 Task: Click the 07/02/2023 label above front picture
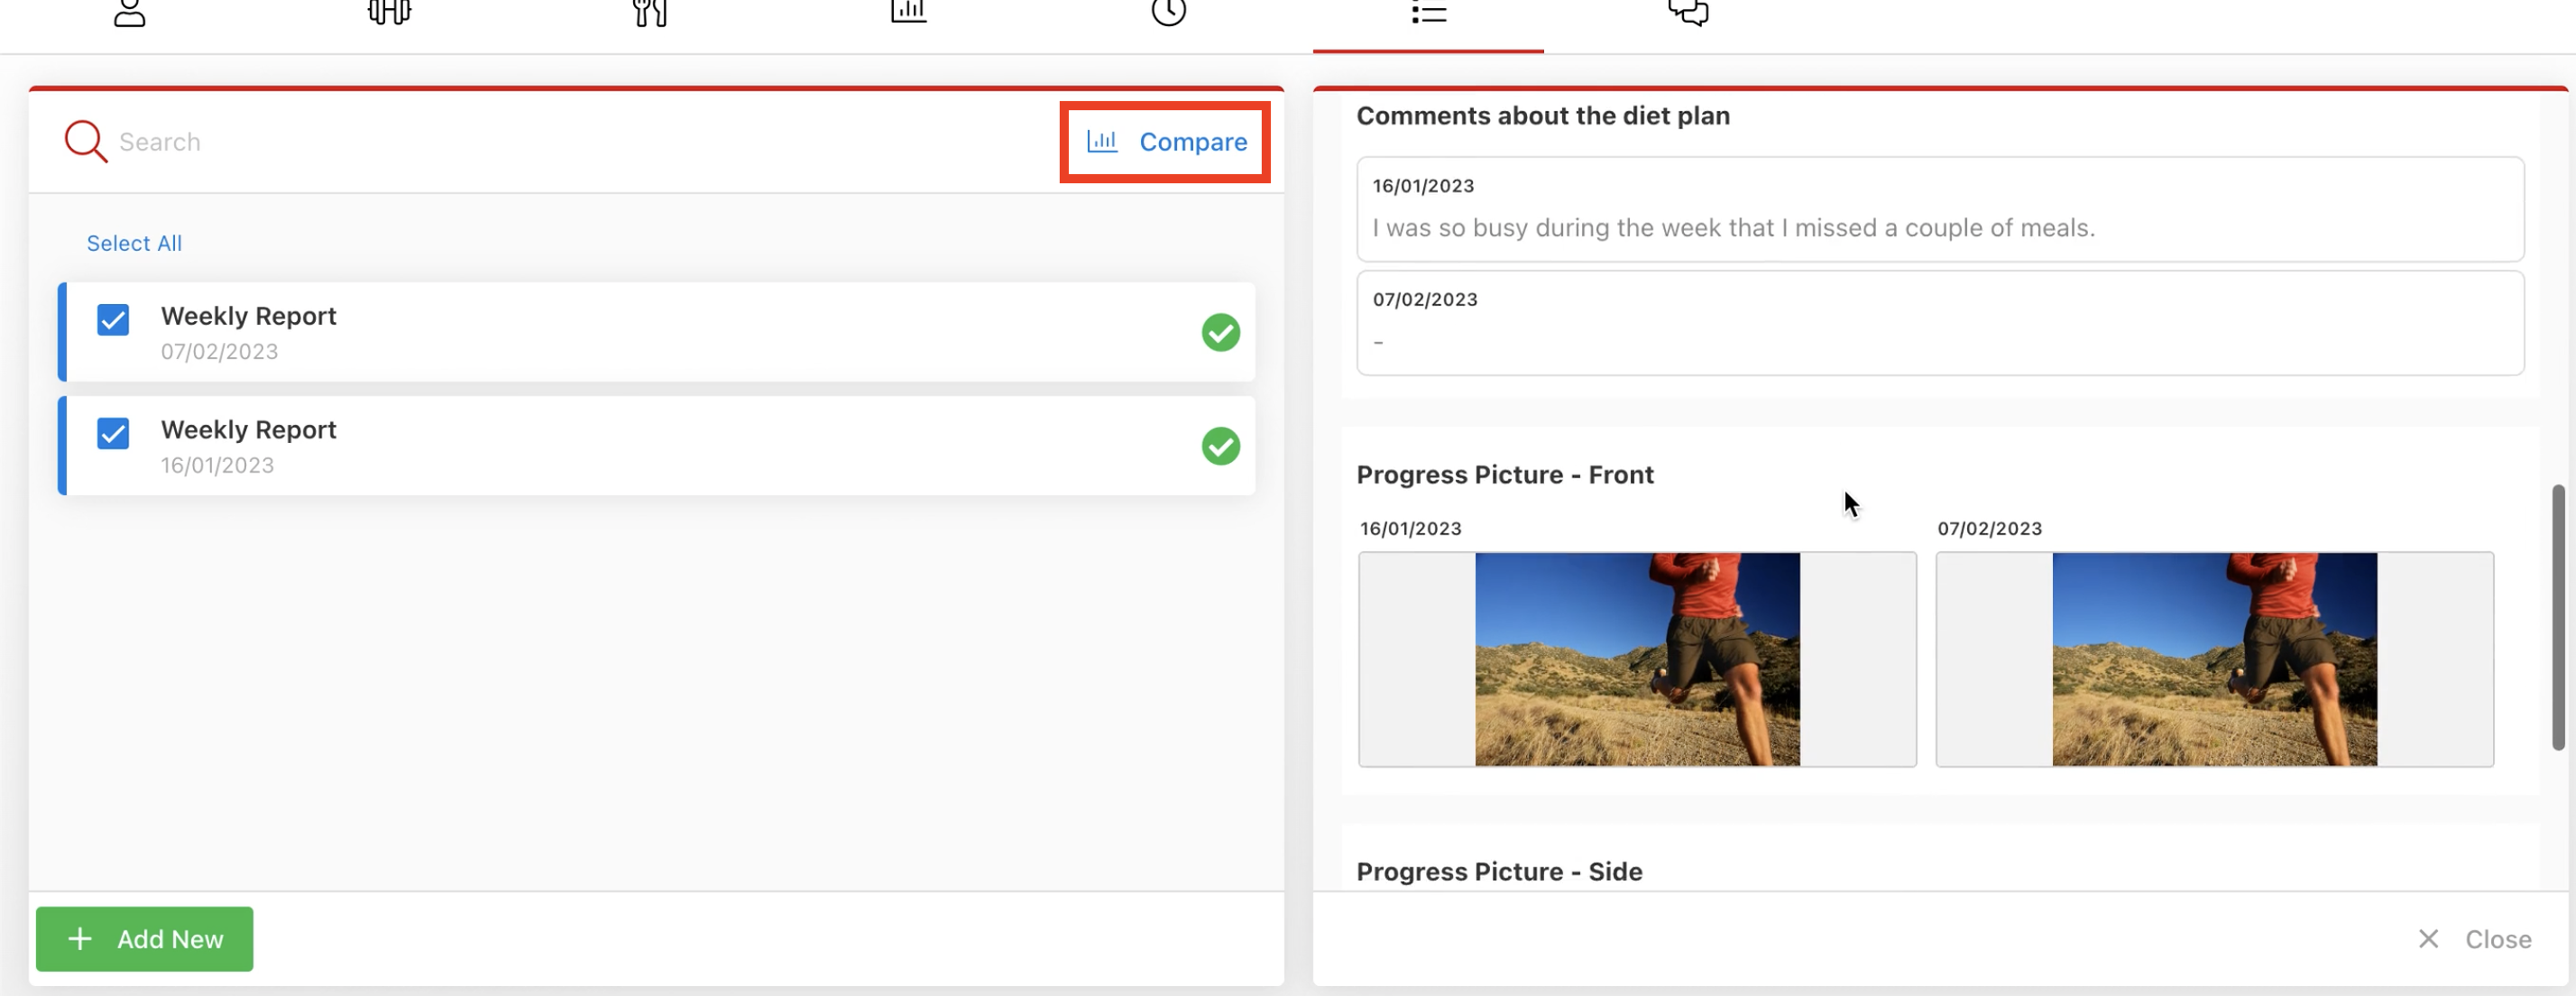click(x=1990, y=529)
